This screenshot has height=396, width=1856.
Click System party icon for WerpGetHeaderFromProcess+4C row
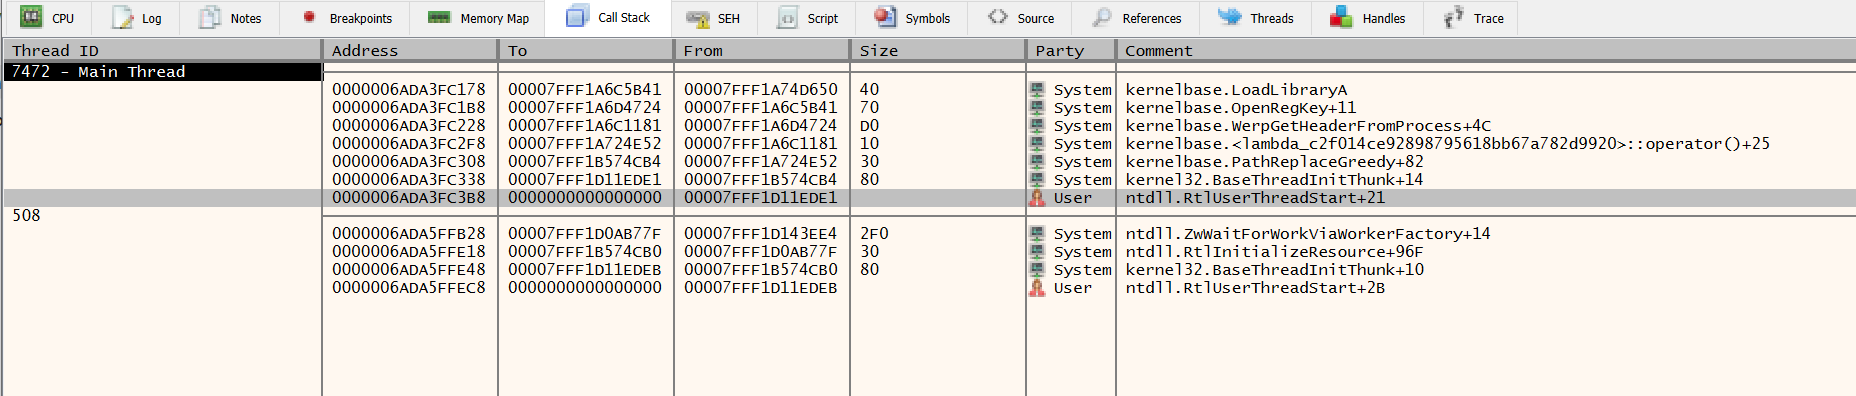point(1037,126)
